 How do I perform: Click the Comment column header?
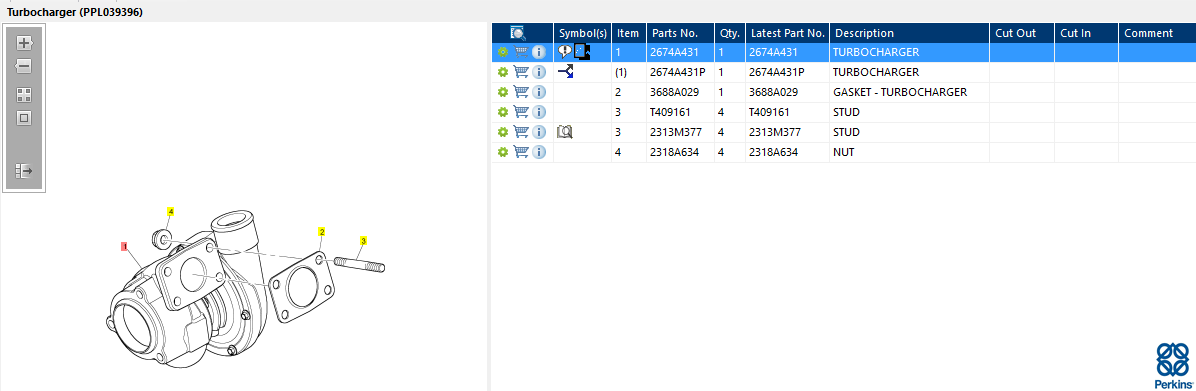(1156, 33)
